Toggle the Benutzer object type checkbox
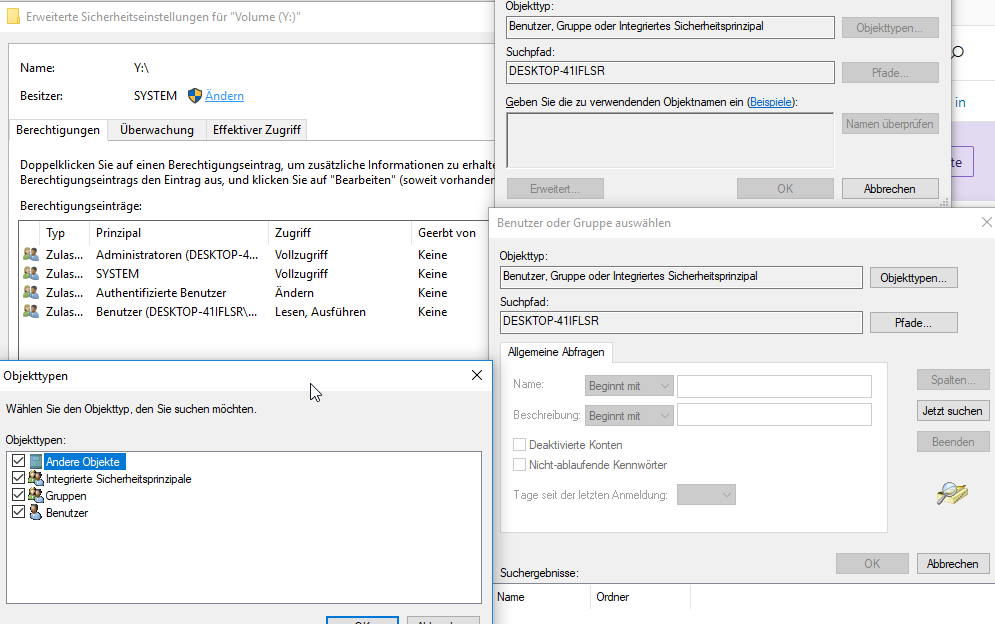995x624 pixels. (x=18, y=512)
